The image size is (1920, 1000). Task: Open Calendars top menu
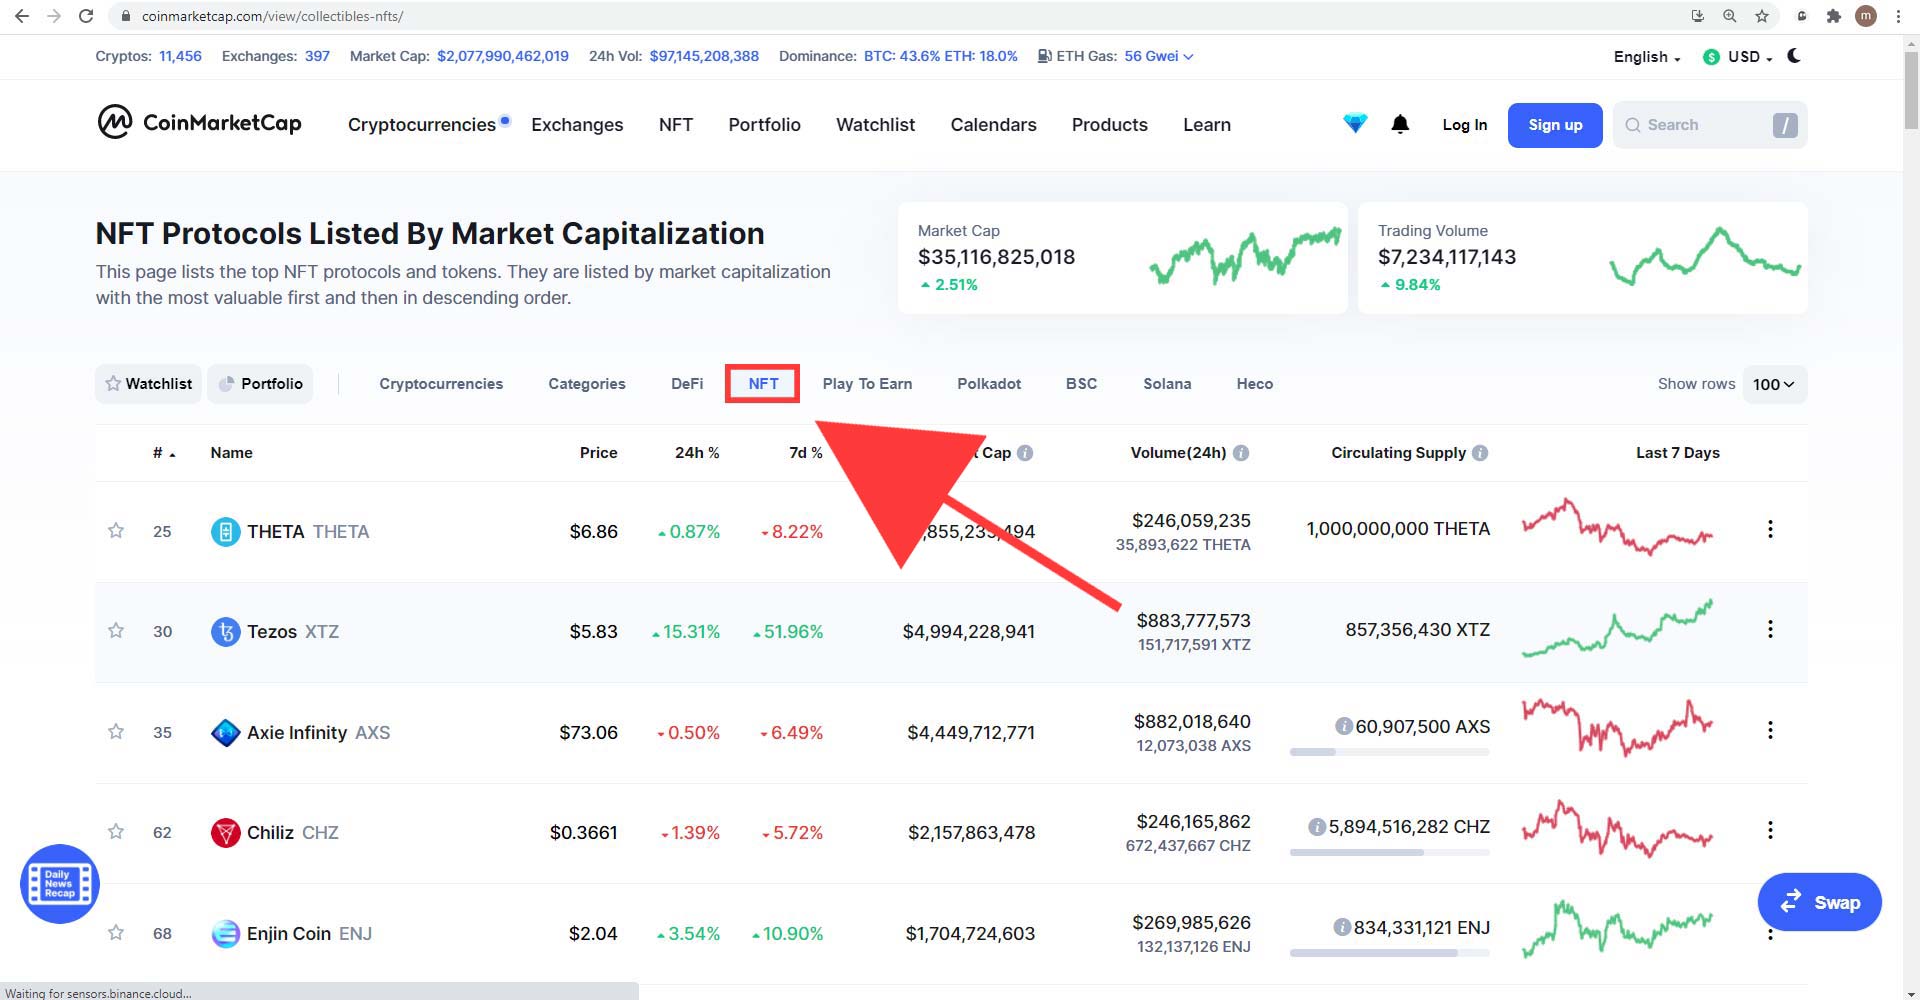(x=993, y=125)
